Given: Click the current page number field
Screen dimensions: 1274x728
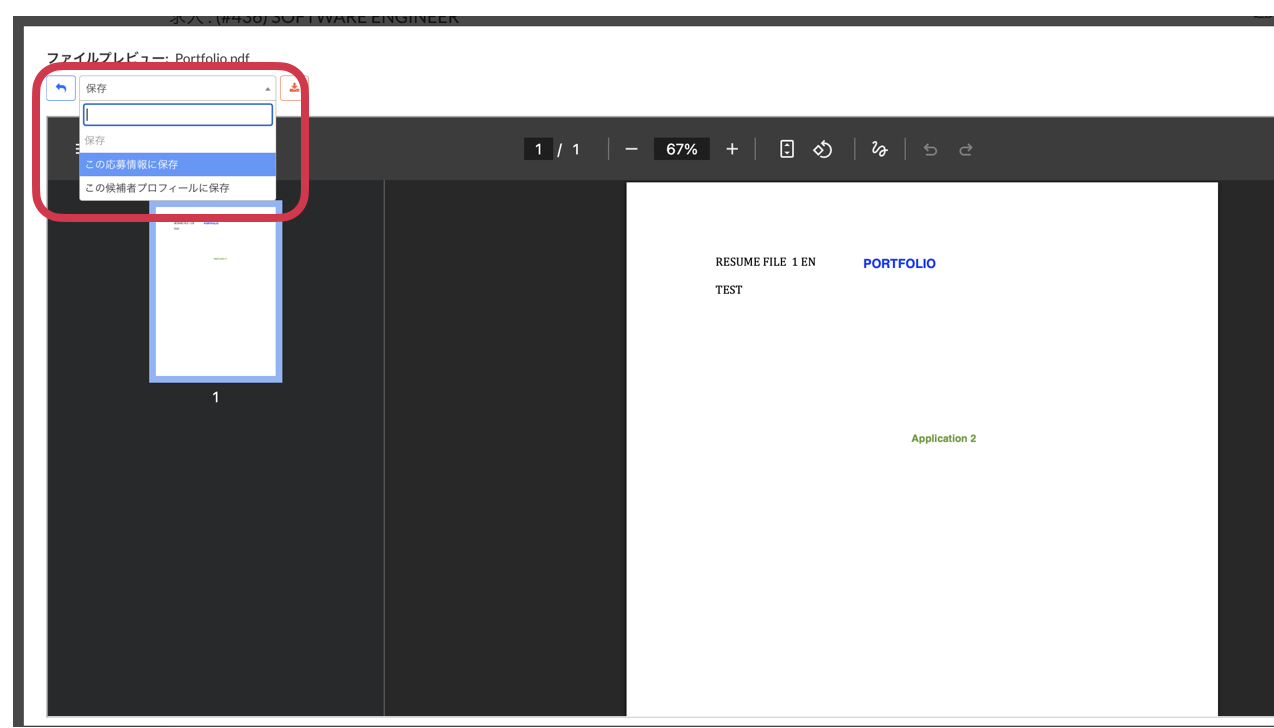Looking at the screenshot, I should [538, 149].
